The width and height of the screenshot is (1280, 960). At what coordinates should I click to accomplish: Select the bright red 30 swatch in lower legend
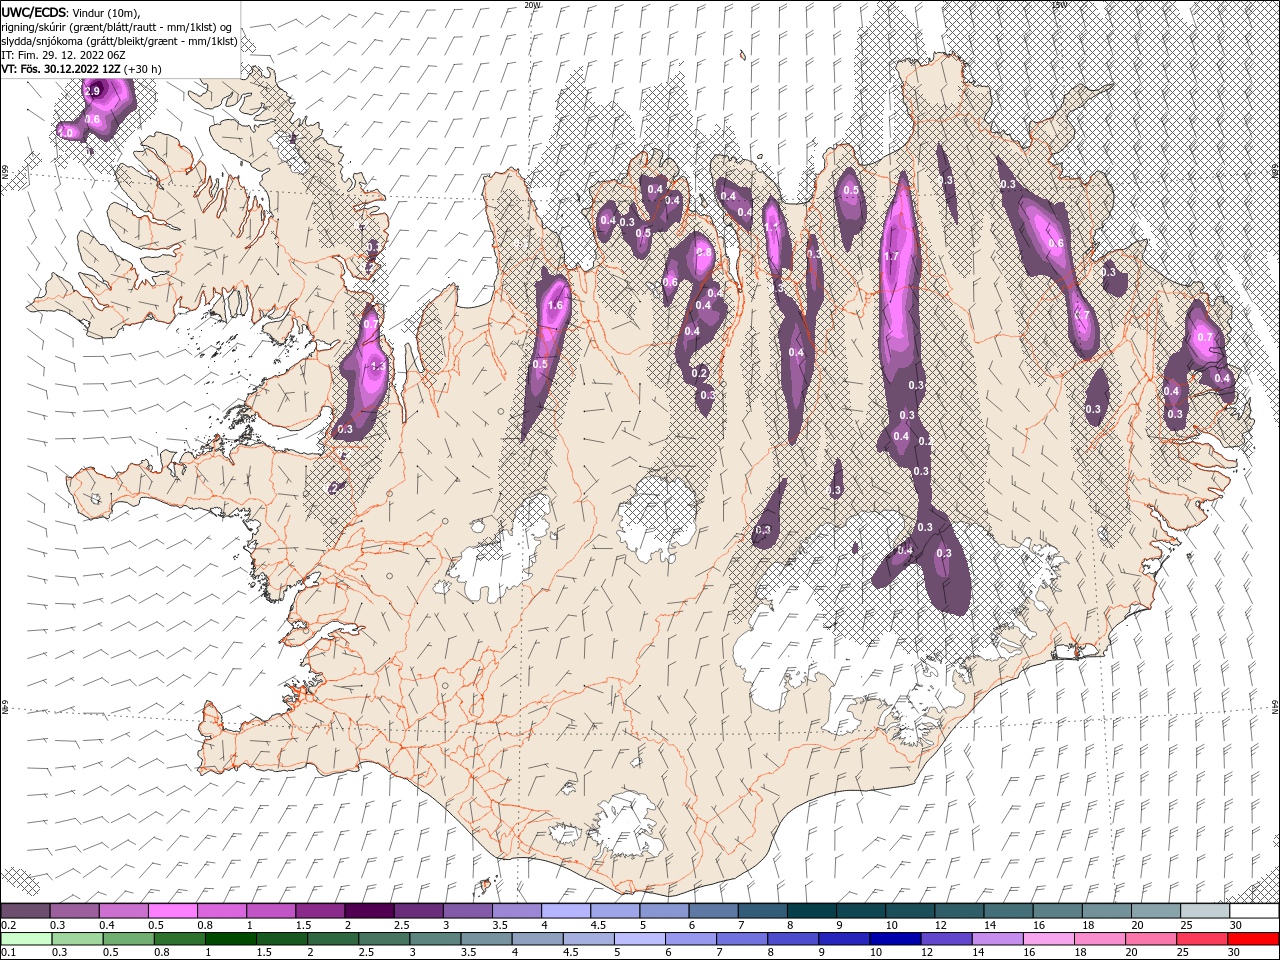coord(1253,939)
